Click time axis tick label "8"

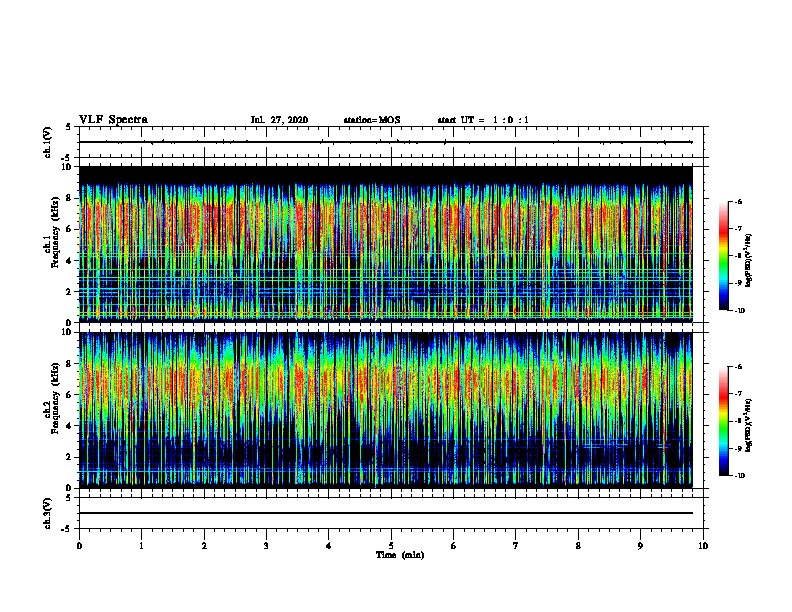578,546
